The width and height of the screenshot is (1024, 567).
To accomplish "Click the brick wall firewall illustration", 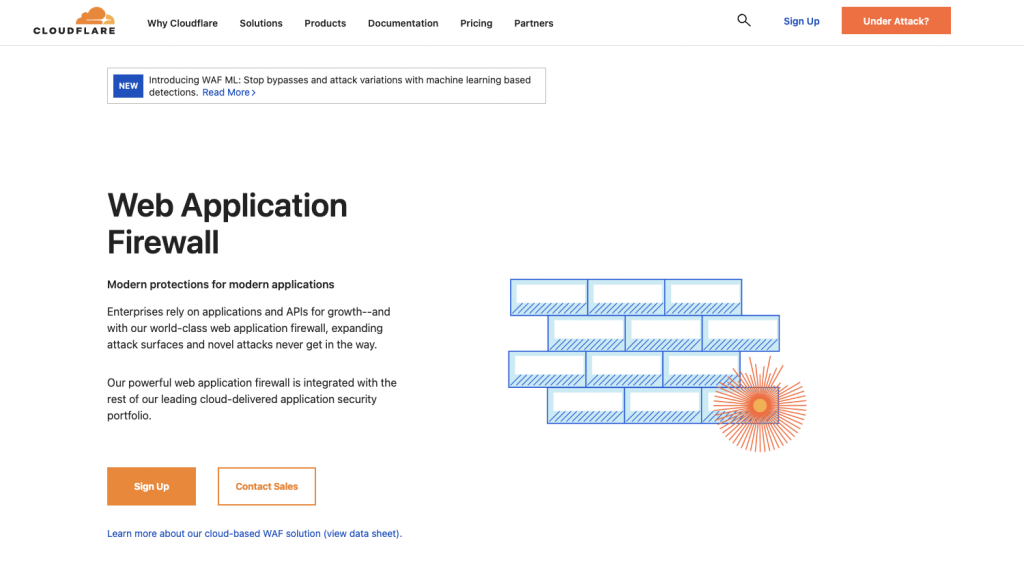I will coord(644,351).
